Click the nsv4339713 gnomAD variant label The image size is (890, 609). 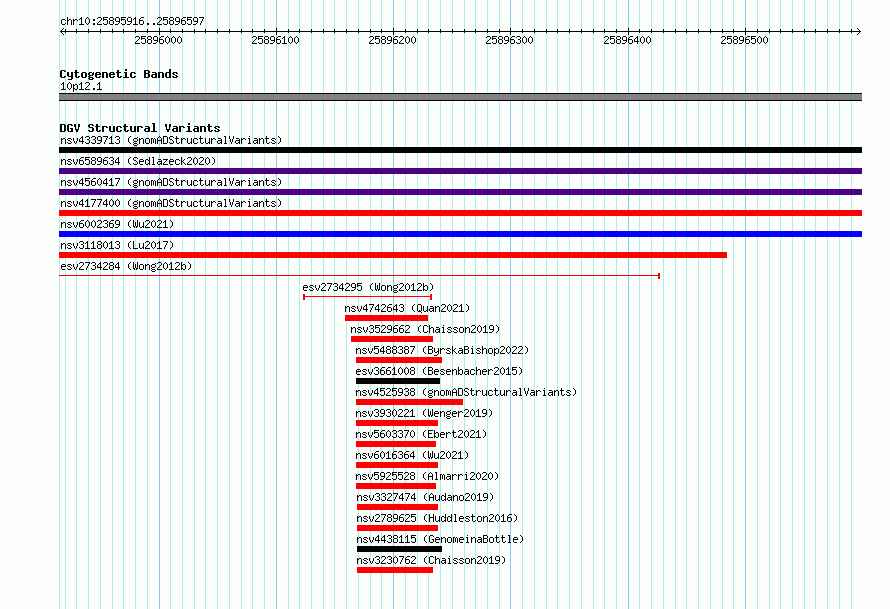click(x=171, y=140)
